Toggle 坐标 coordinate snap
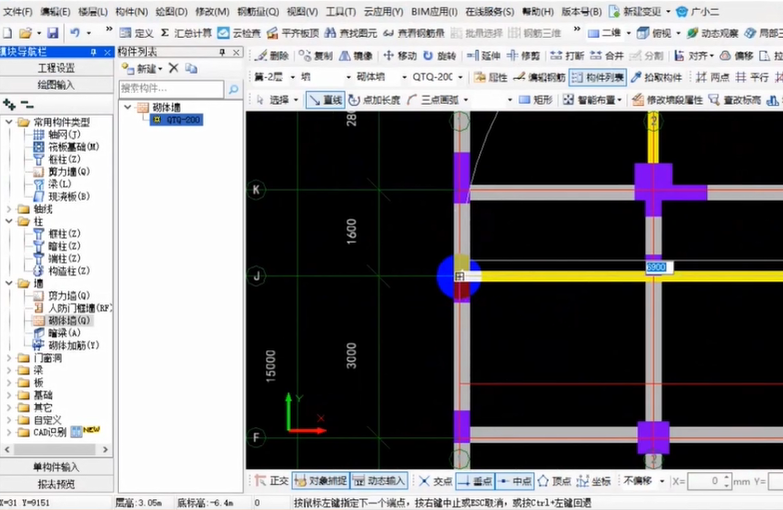 (594, 481)
